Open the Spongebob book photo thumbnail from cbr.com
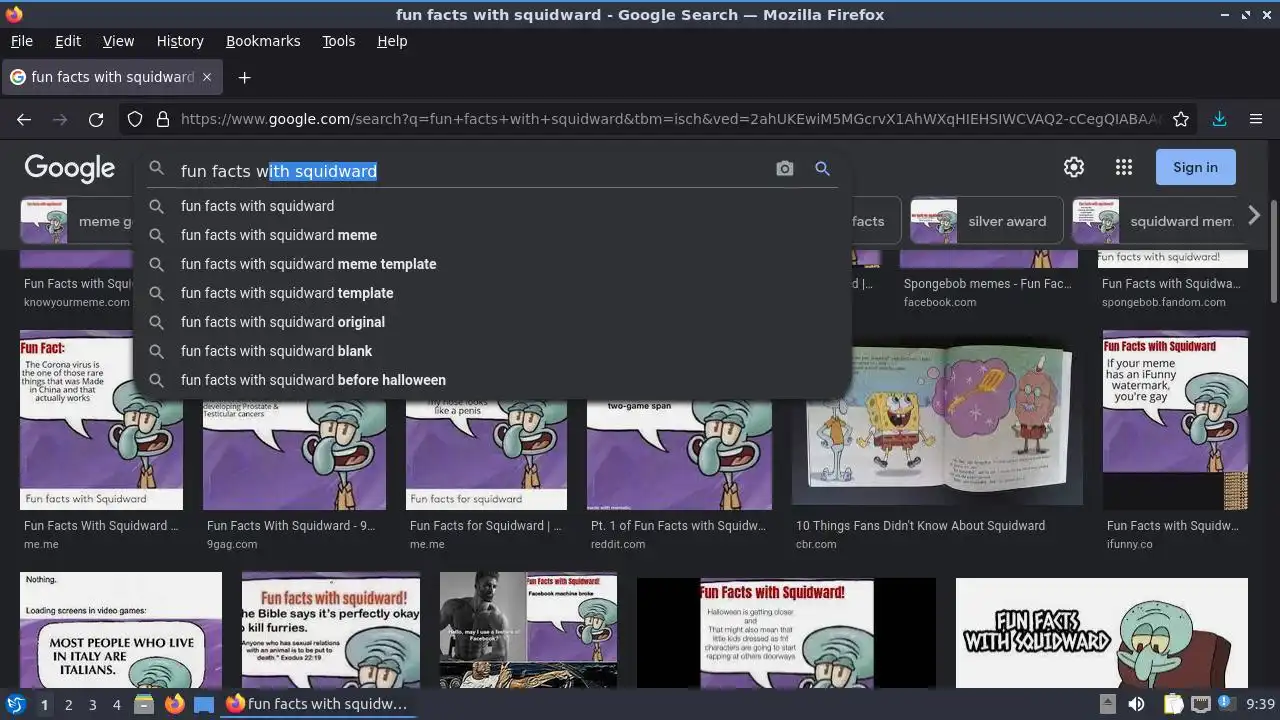The height and width of the screenshot is (720, 1280). pyautogui.click(x=937, y=422)
